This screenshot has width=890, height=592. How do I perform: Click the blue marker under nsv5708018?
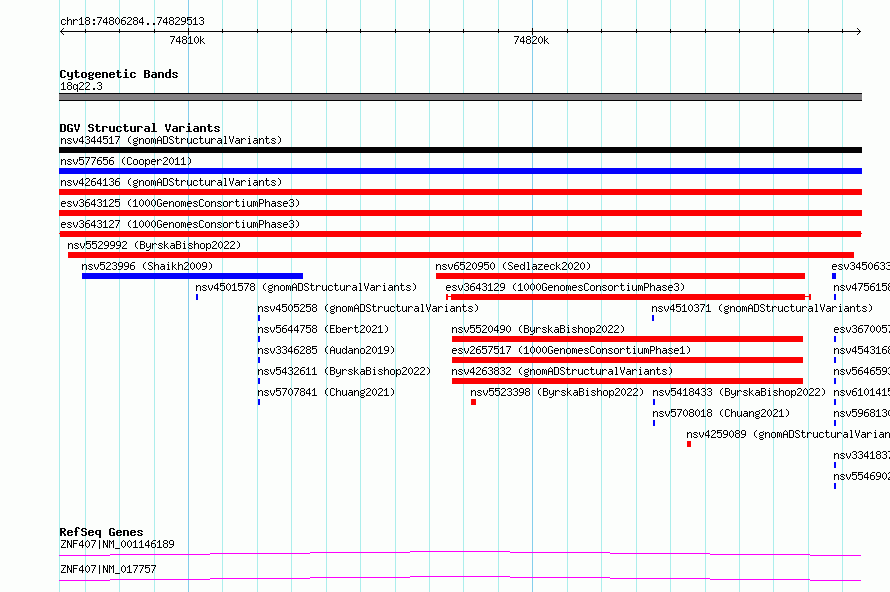(x=654, y=423)
